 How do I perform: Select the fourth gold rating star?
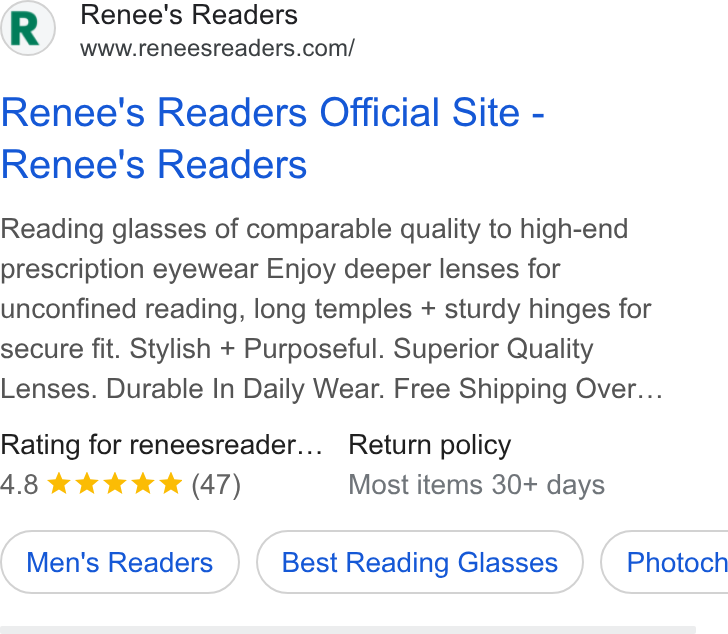point(143,483)
